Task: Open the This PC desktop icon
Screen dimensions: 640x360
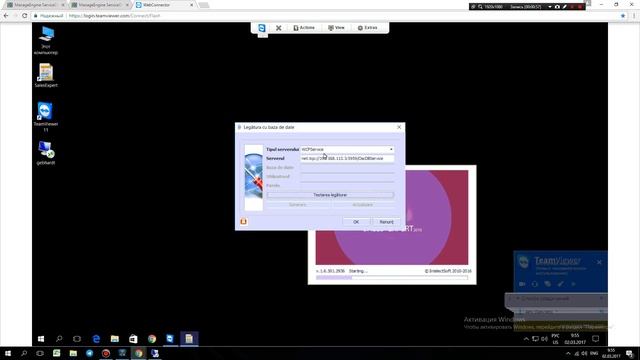Action: pyautogui.click(x=46, y=40)
